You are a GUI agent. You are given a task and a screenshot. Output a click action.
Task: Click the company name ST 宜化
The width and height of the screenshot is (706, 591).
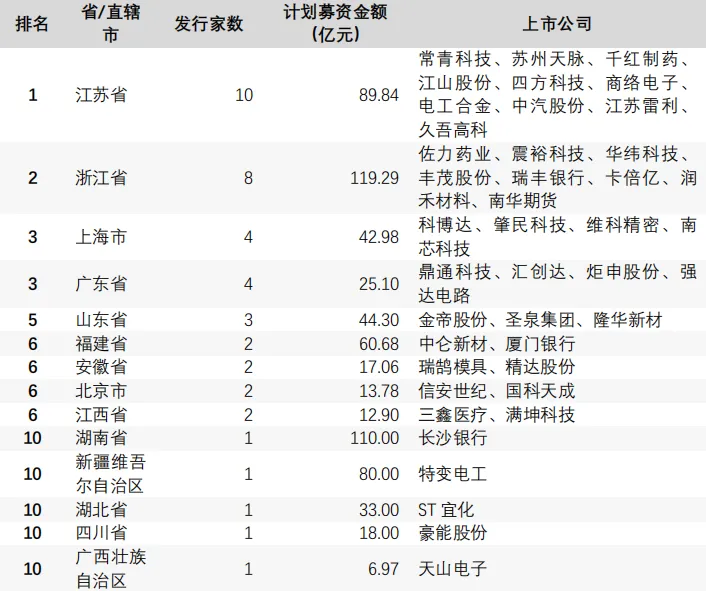click(x=446, y=510)
